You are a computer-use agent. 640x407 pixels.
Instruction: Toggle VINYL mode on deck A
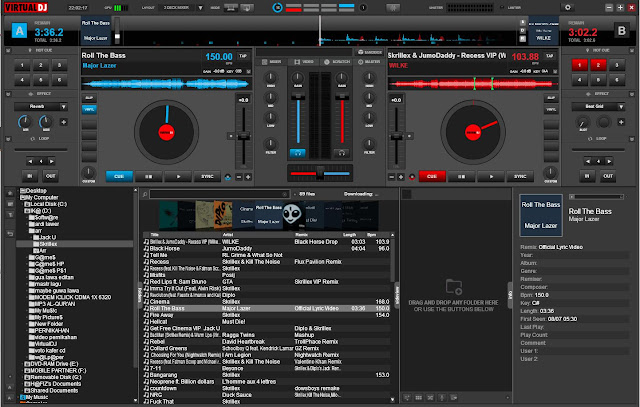pyautogui.click(x=89, y=109)
